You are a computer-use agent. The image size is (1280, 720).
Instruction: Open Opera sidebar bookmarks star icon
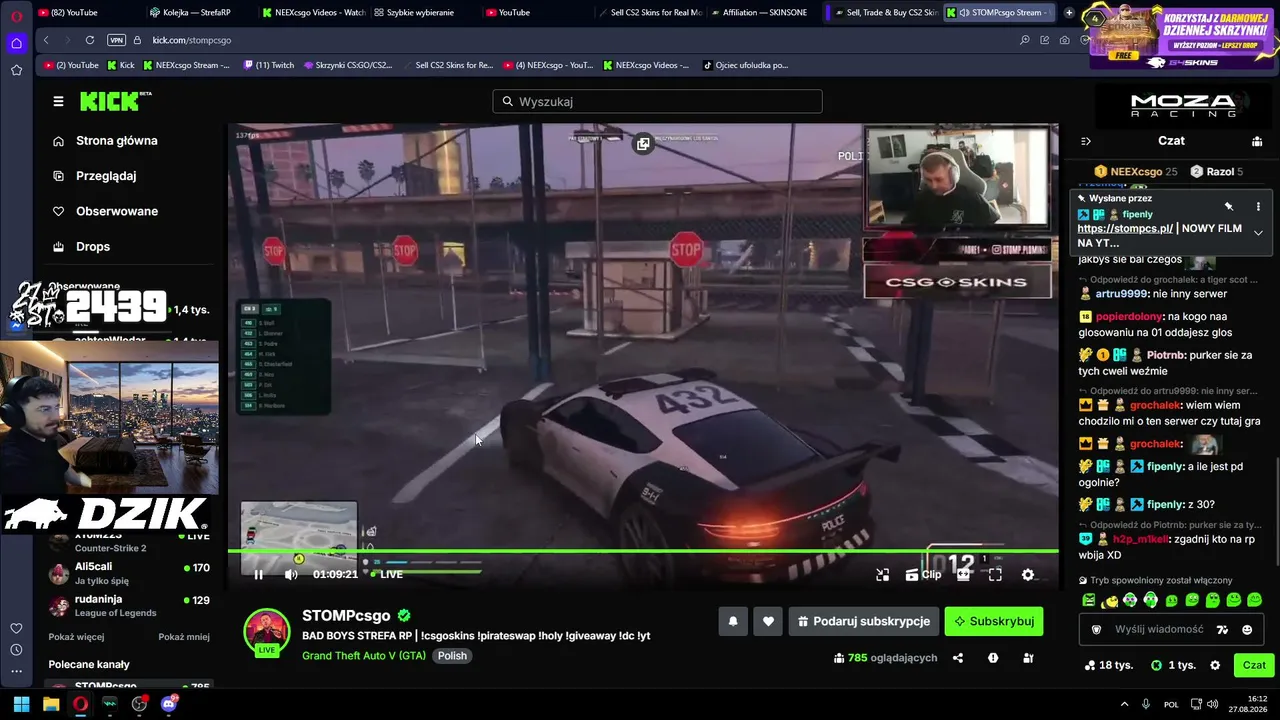pos(16,70)
